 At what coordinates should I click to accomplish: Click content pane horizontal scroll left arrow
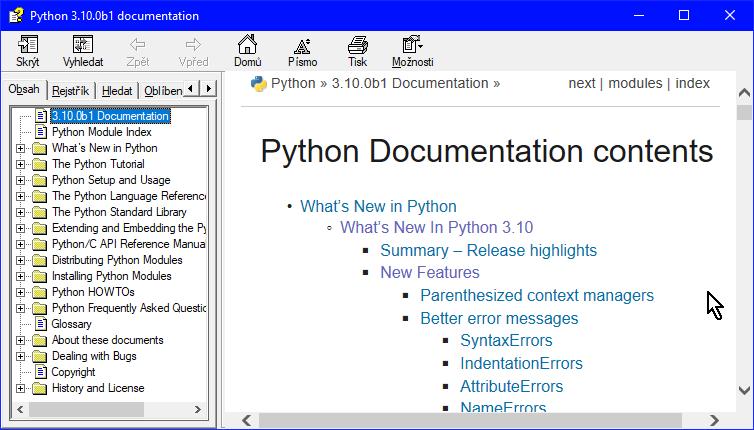point(247,420)
